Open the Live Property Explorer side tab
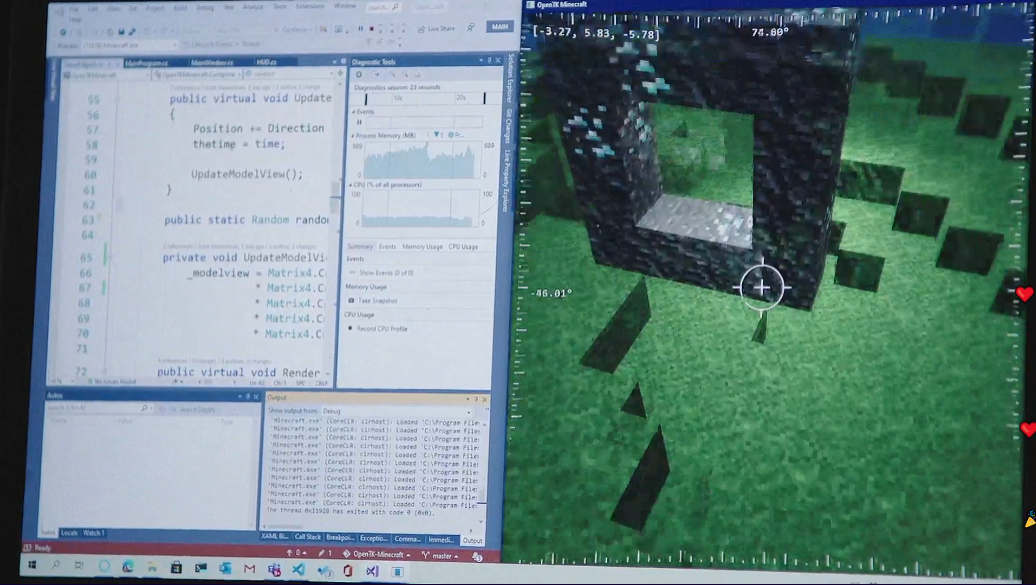Screen dimensions: 1036x585 pos(507,181)
